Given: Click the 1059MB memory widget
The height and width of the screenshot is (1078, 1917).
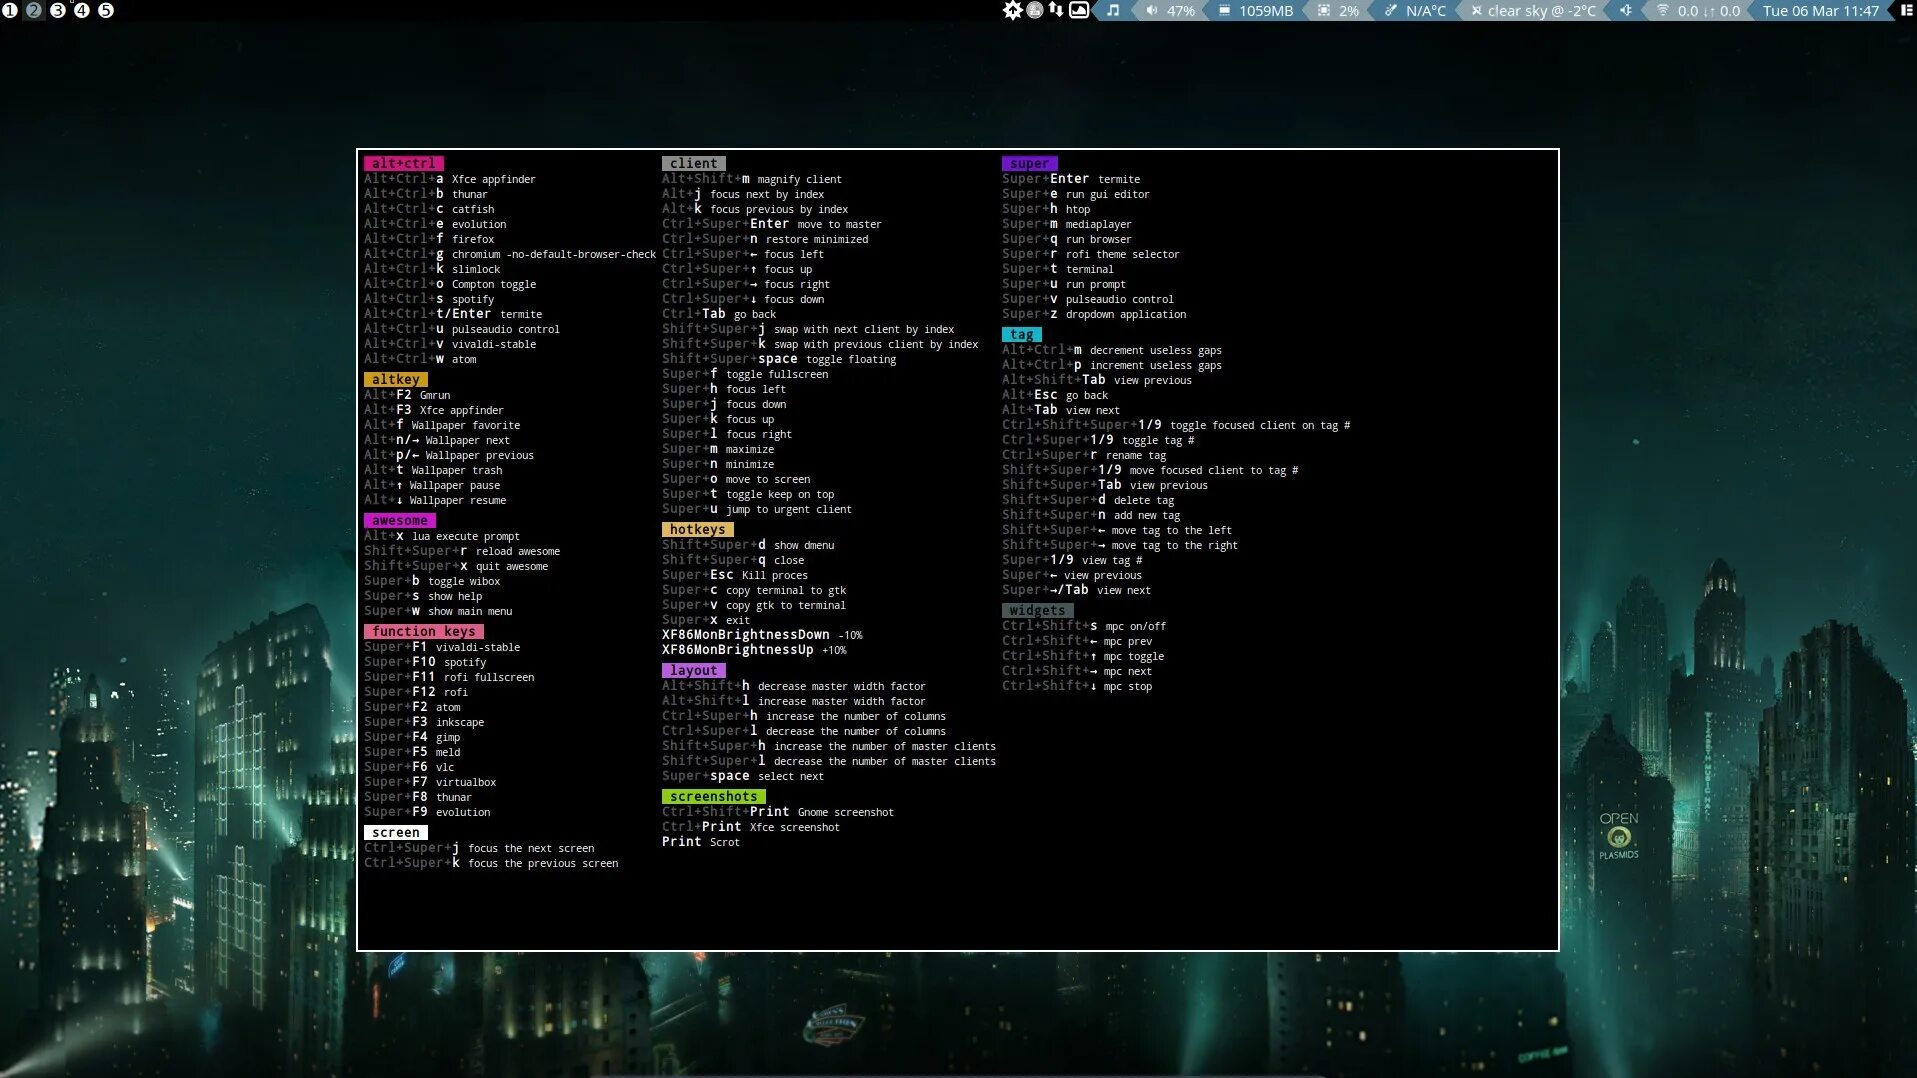Looking at the screenshot, I should tap(1256, 10).
